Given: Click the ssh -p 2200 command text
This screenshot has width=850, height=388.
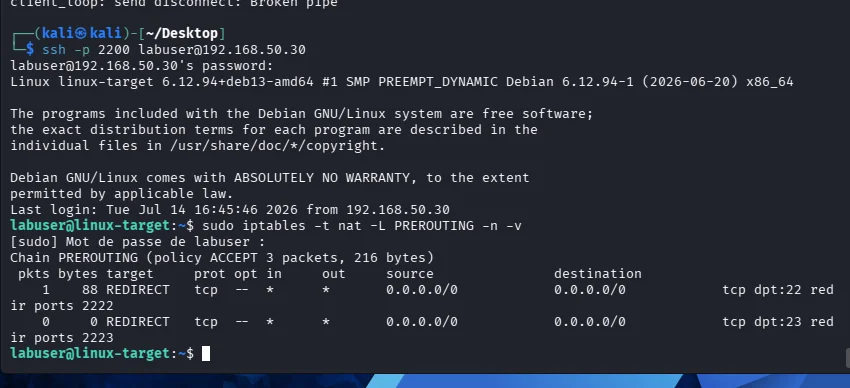Looking at the screenshot, I should 173,50.
